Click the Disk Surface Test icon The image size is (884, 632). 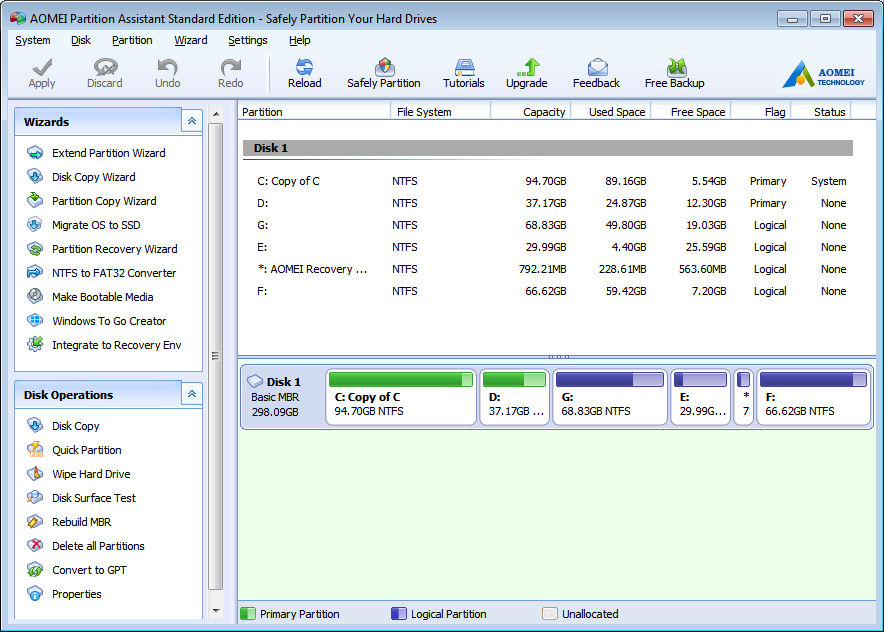(35, 498)
